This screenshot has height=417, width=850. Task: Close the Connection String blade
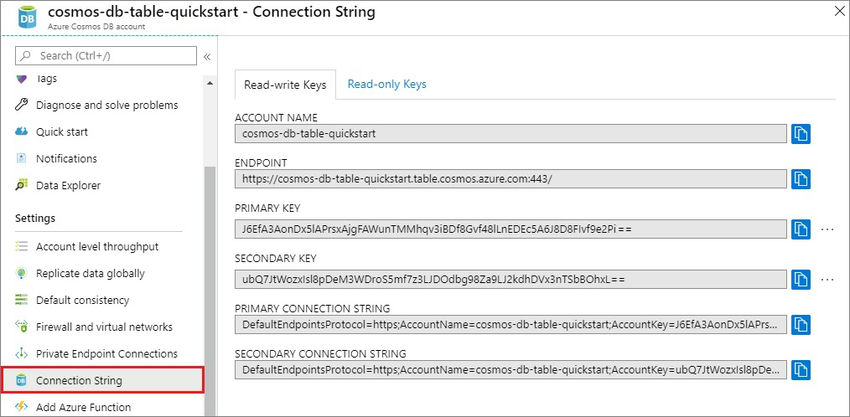click(x=839, y=11)
